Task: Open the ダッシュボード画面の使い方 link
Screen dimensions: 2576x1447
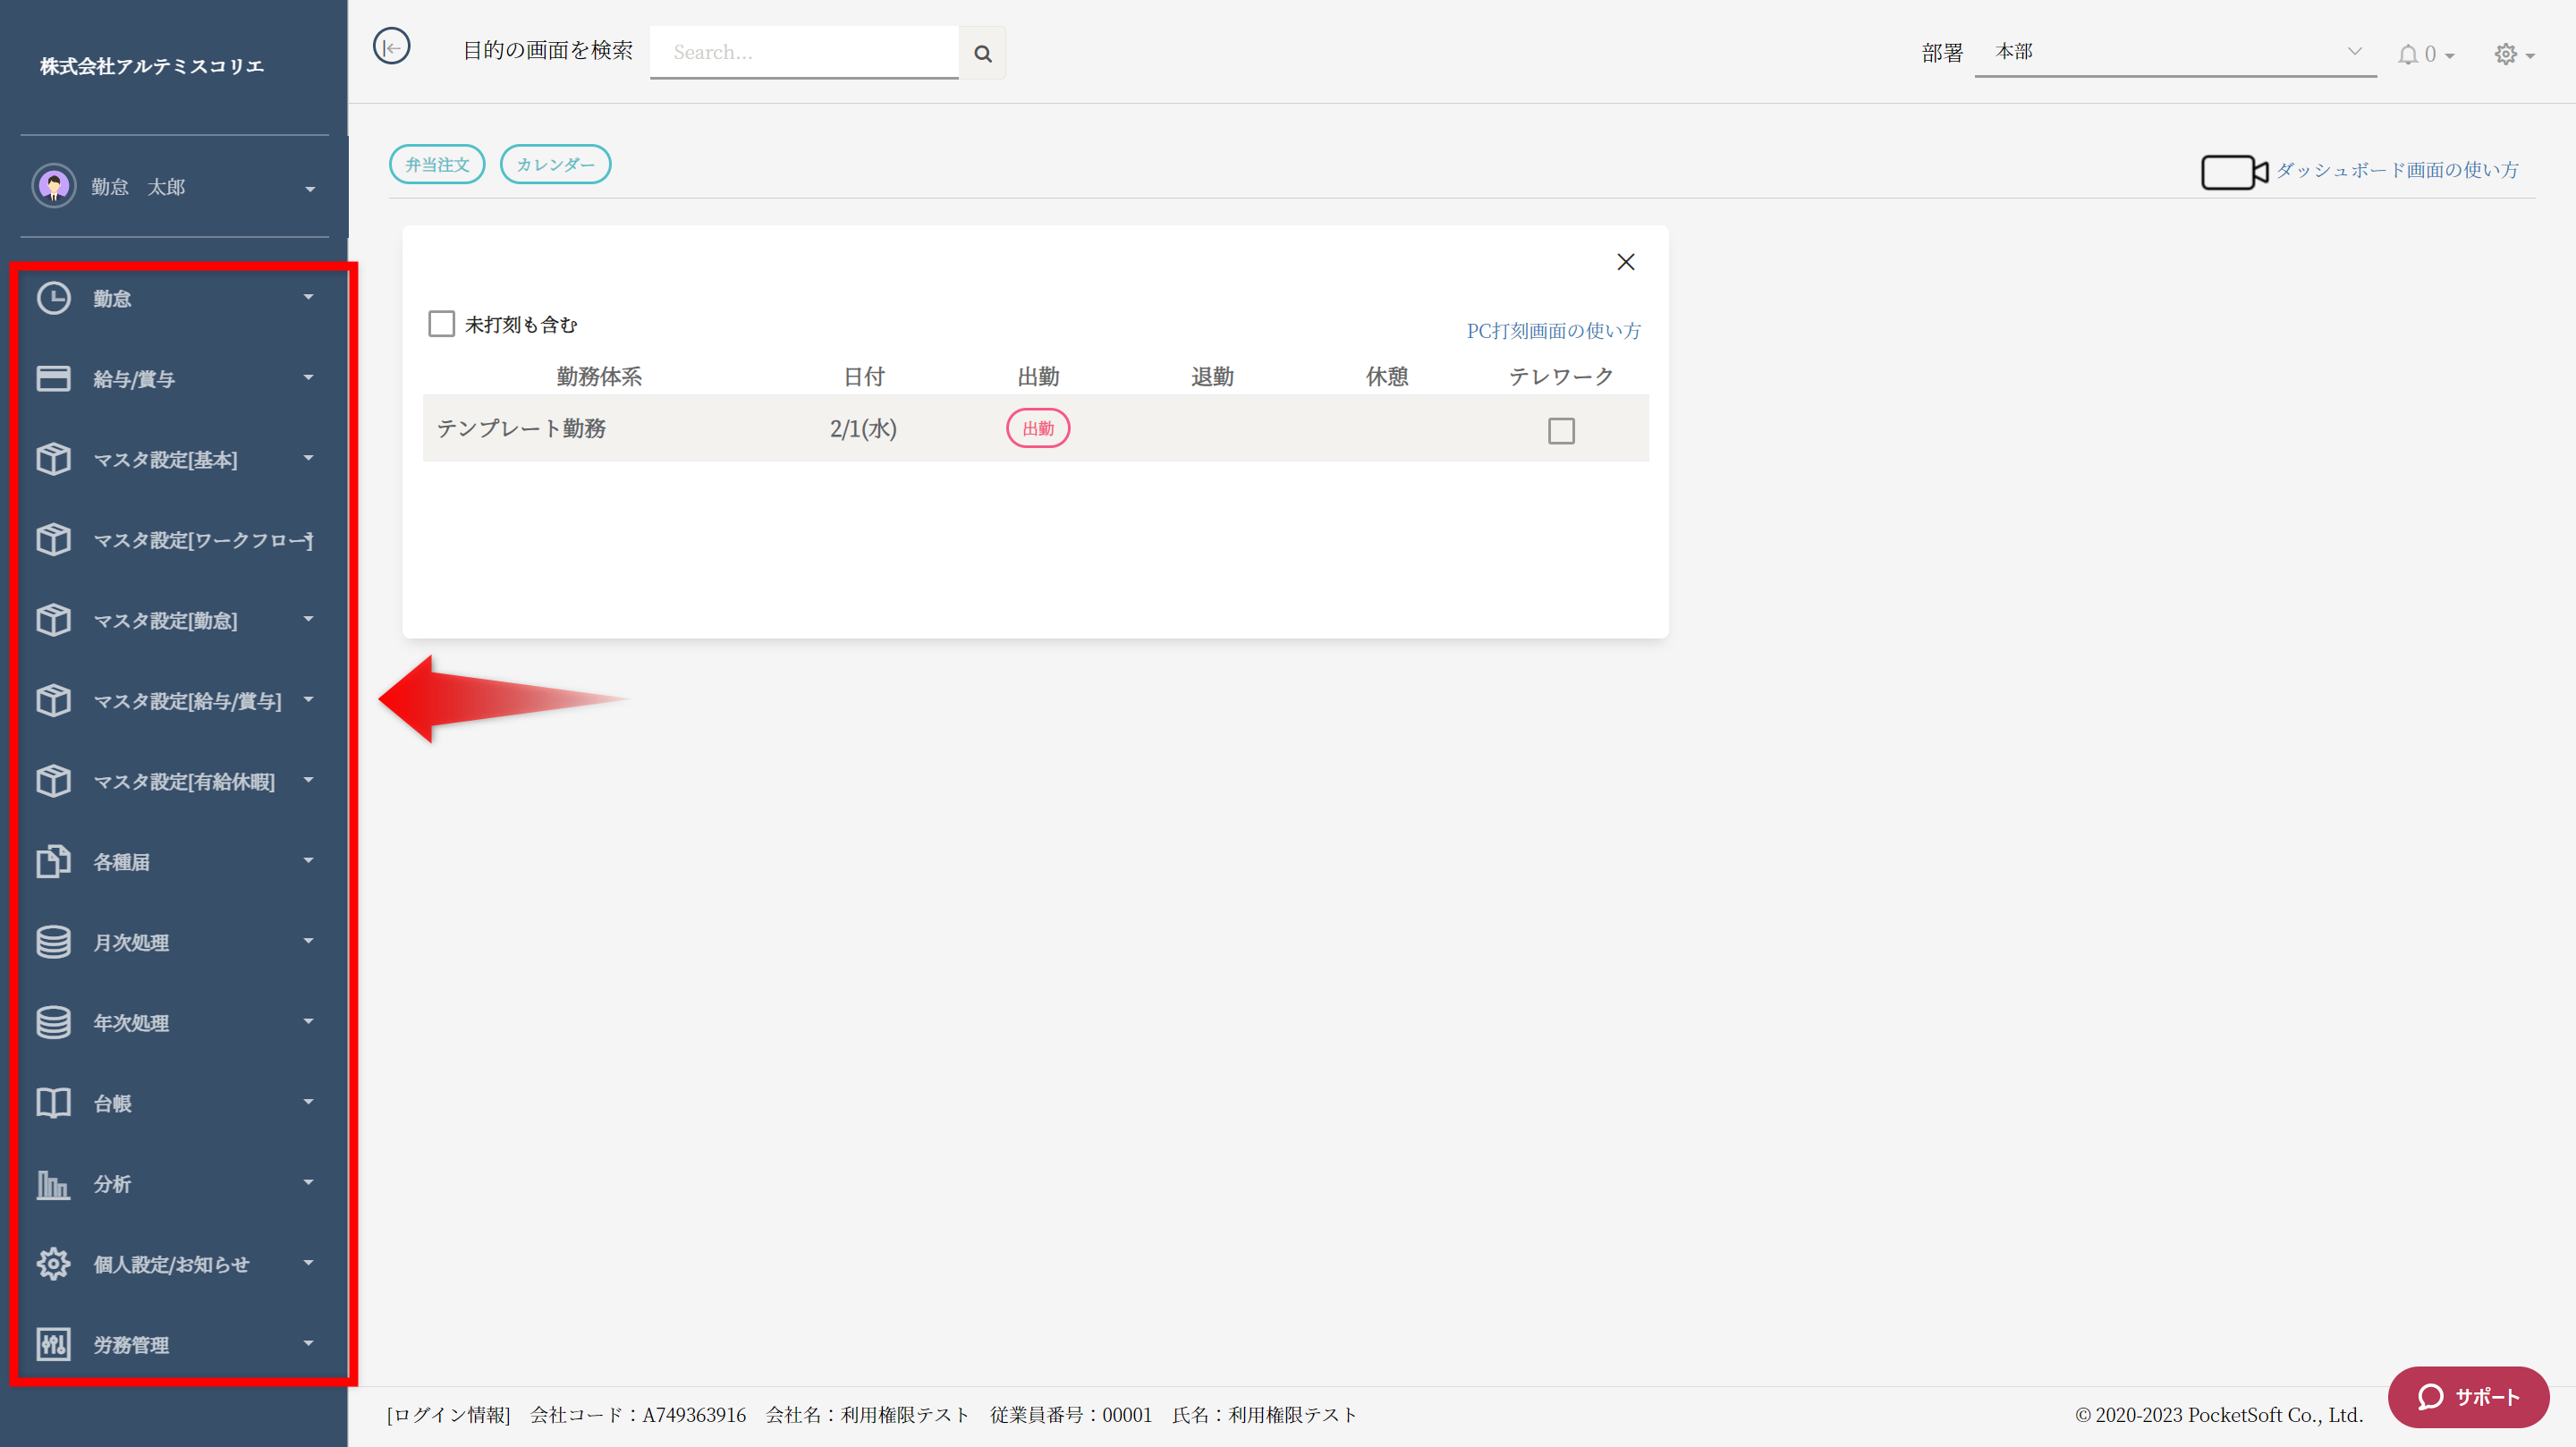Action: [2397, 170]
